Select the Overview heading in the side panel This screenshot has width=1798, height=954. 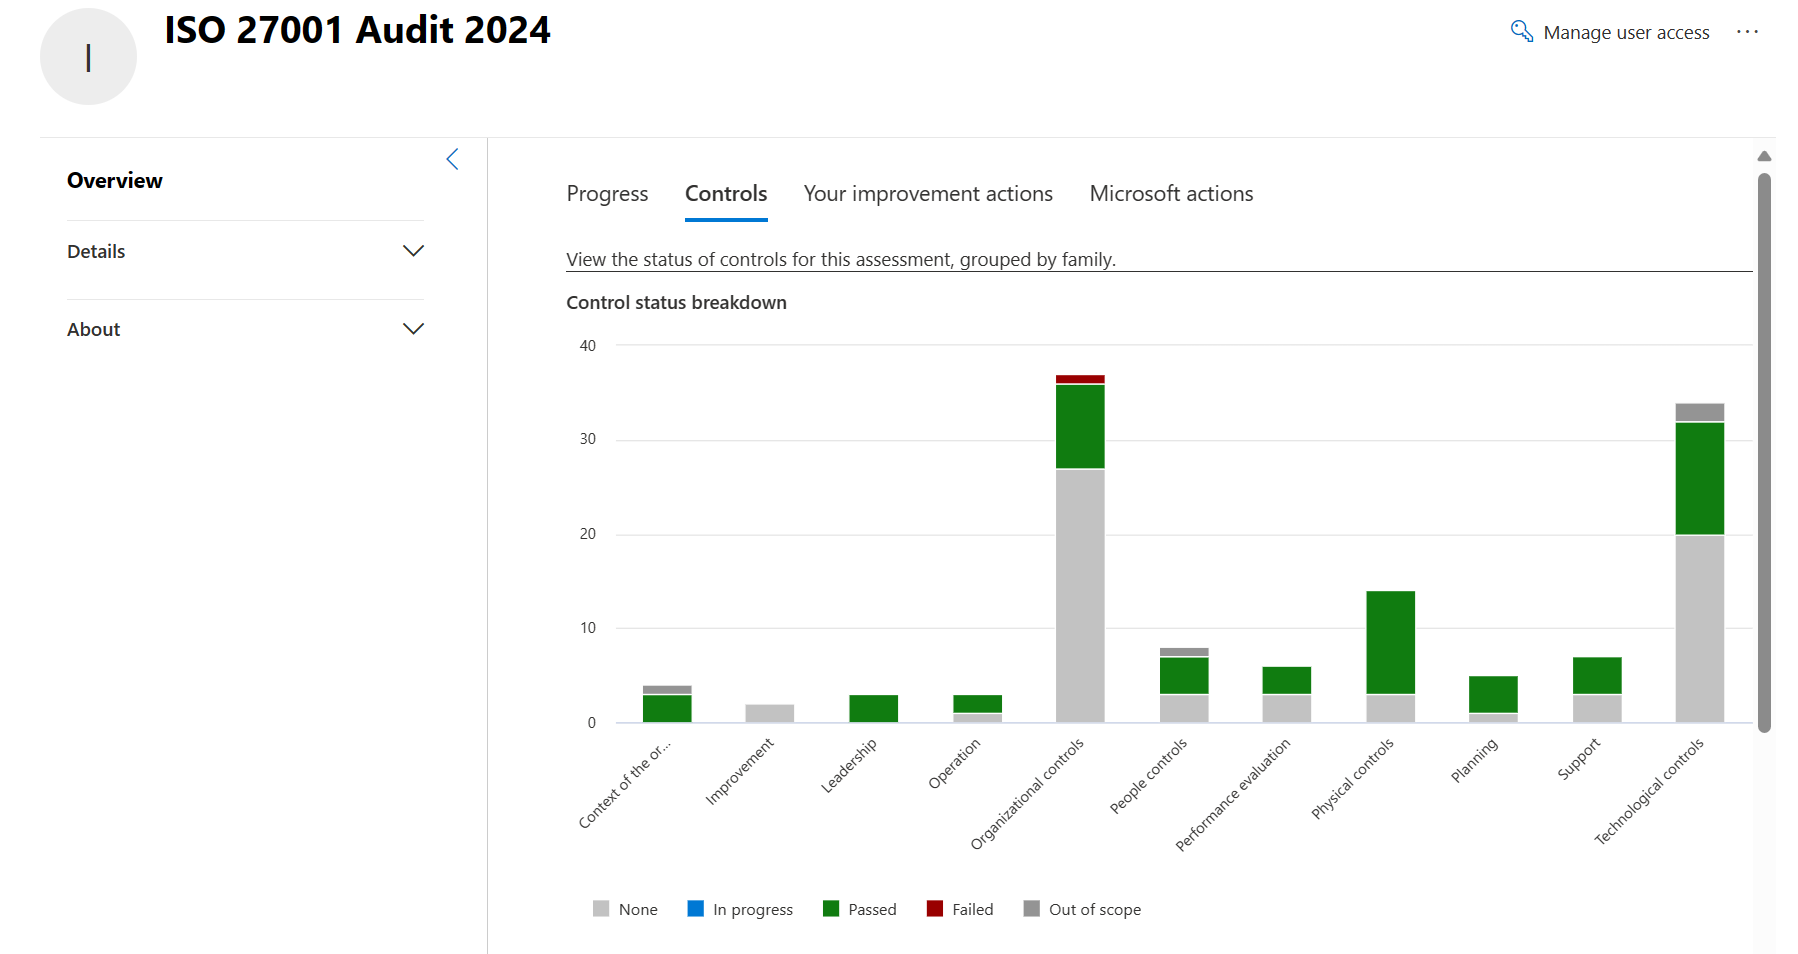[115, 181]
